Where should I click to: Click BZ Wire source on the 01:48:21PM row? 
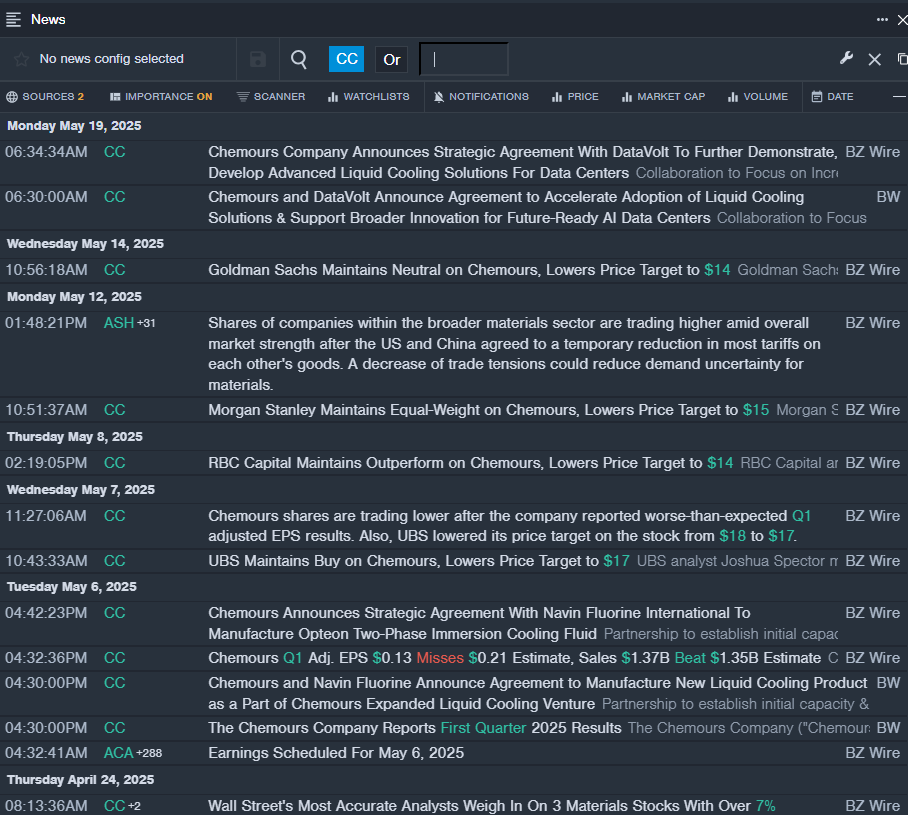coord(873,323)
